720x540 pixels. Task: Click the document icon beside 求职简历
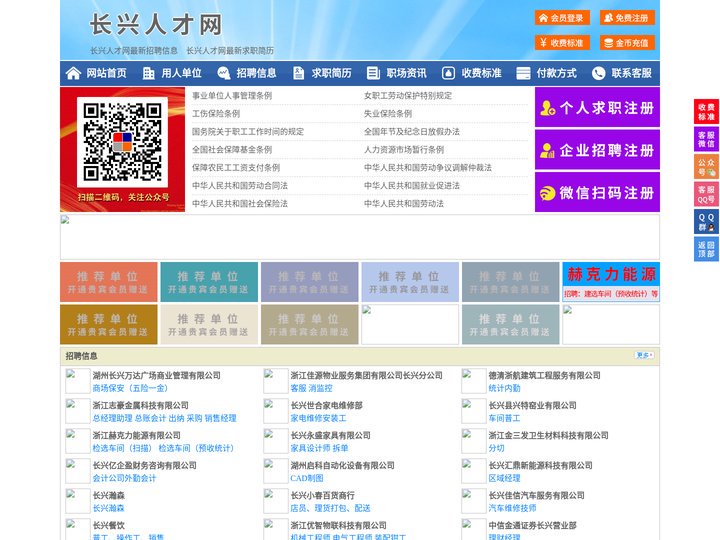point(298,73)
